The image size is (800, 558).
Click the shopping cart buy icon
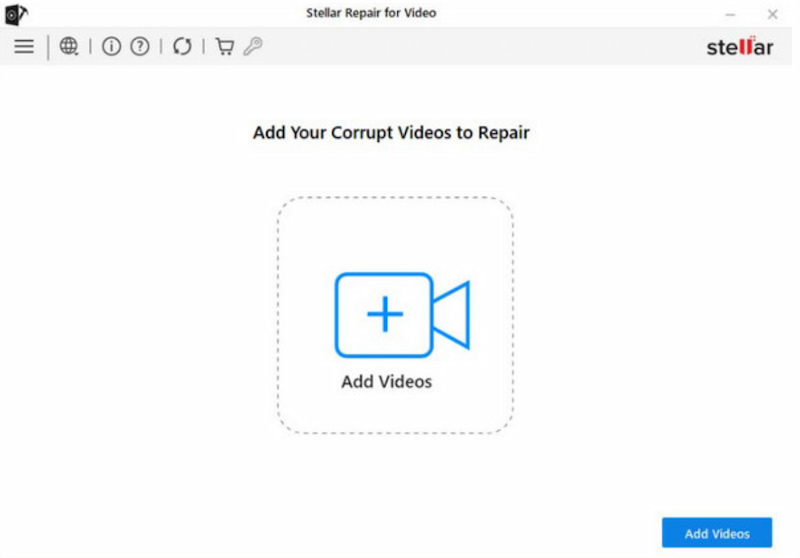[225, 47]
